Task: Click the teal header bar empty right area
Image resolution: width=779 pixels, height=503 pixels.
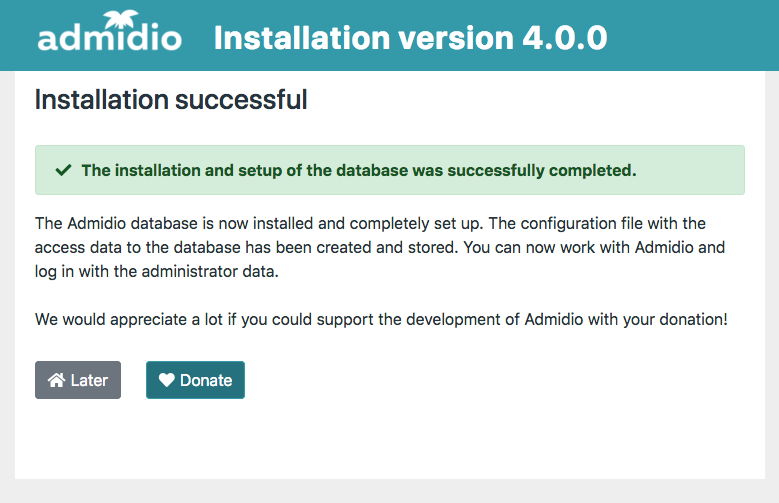Action: (700, 36)
